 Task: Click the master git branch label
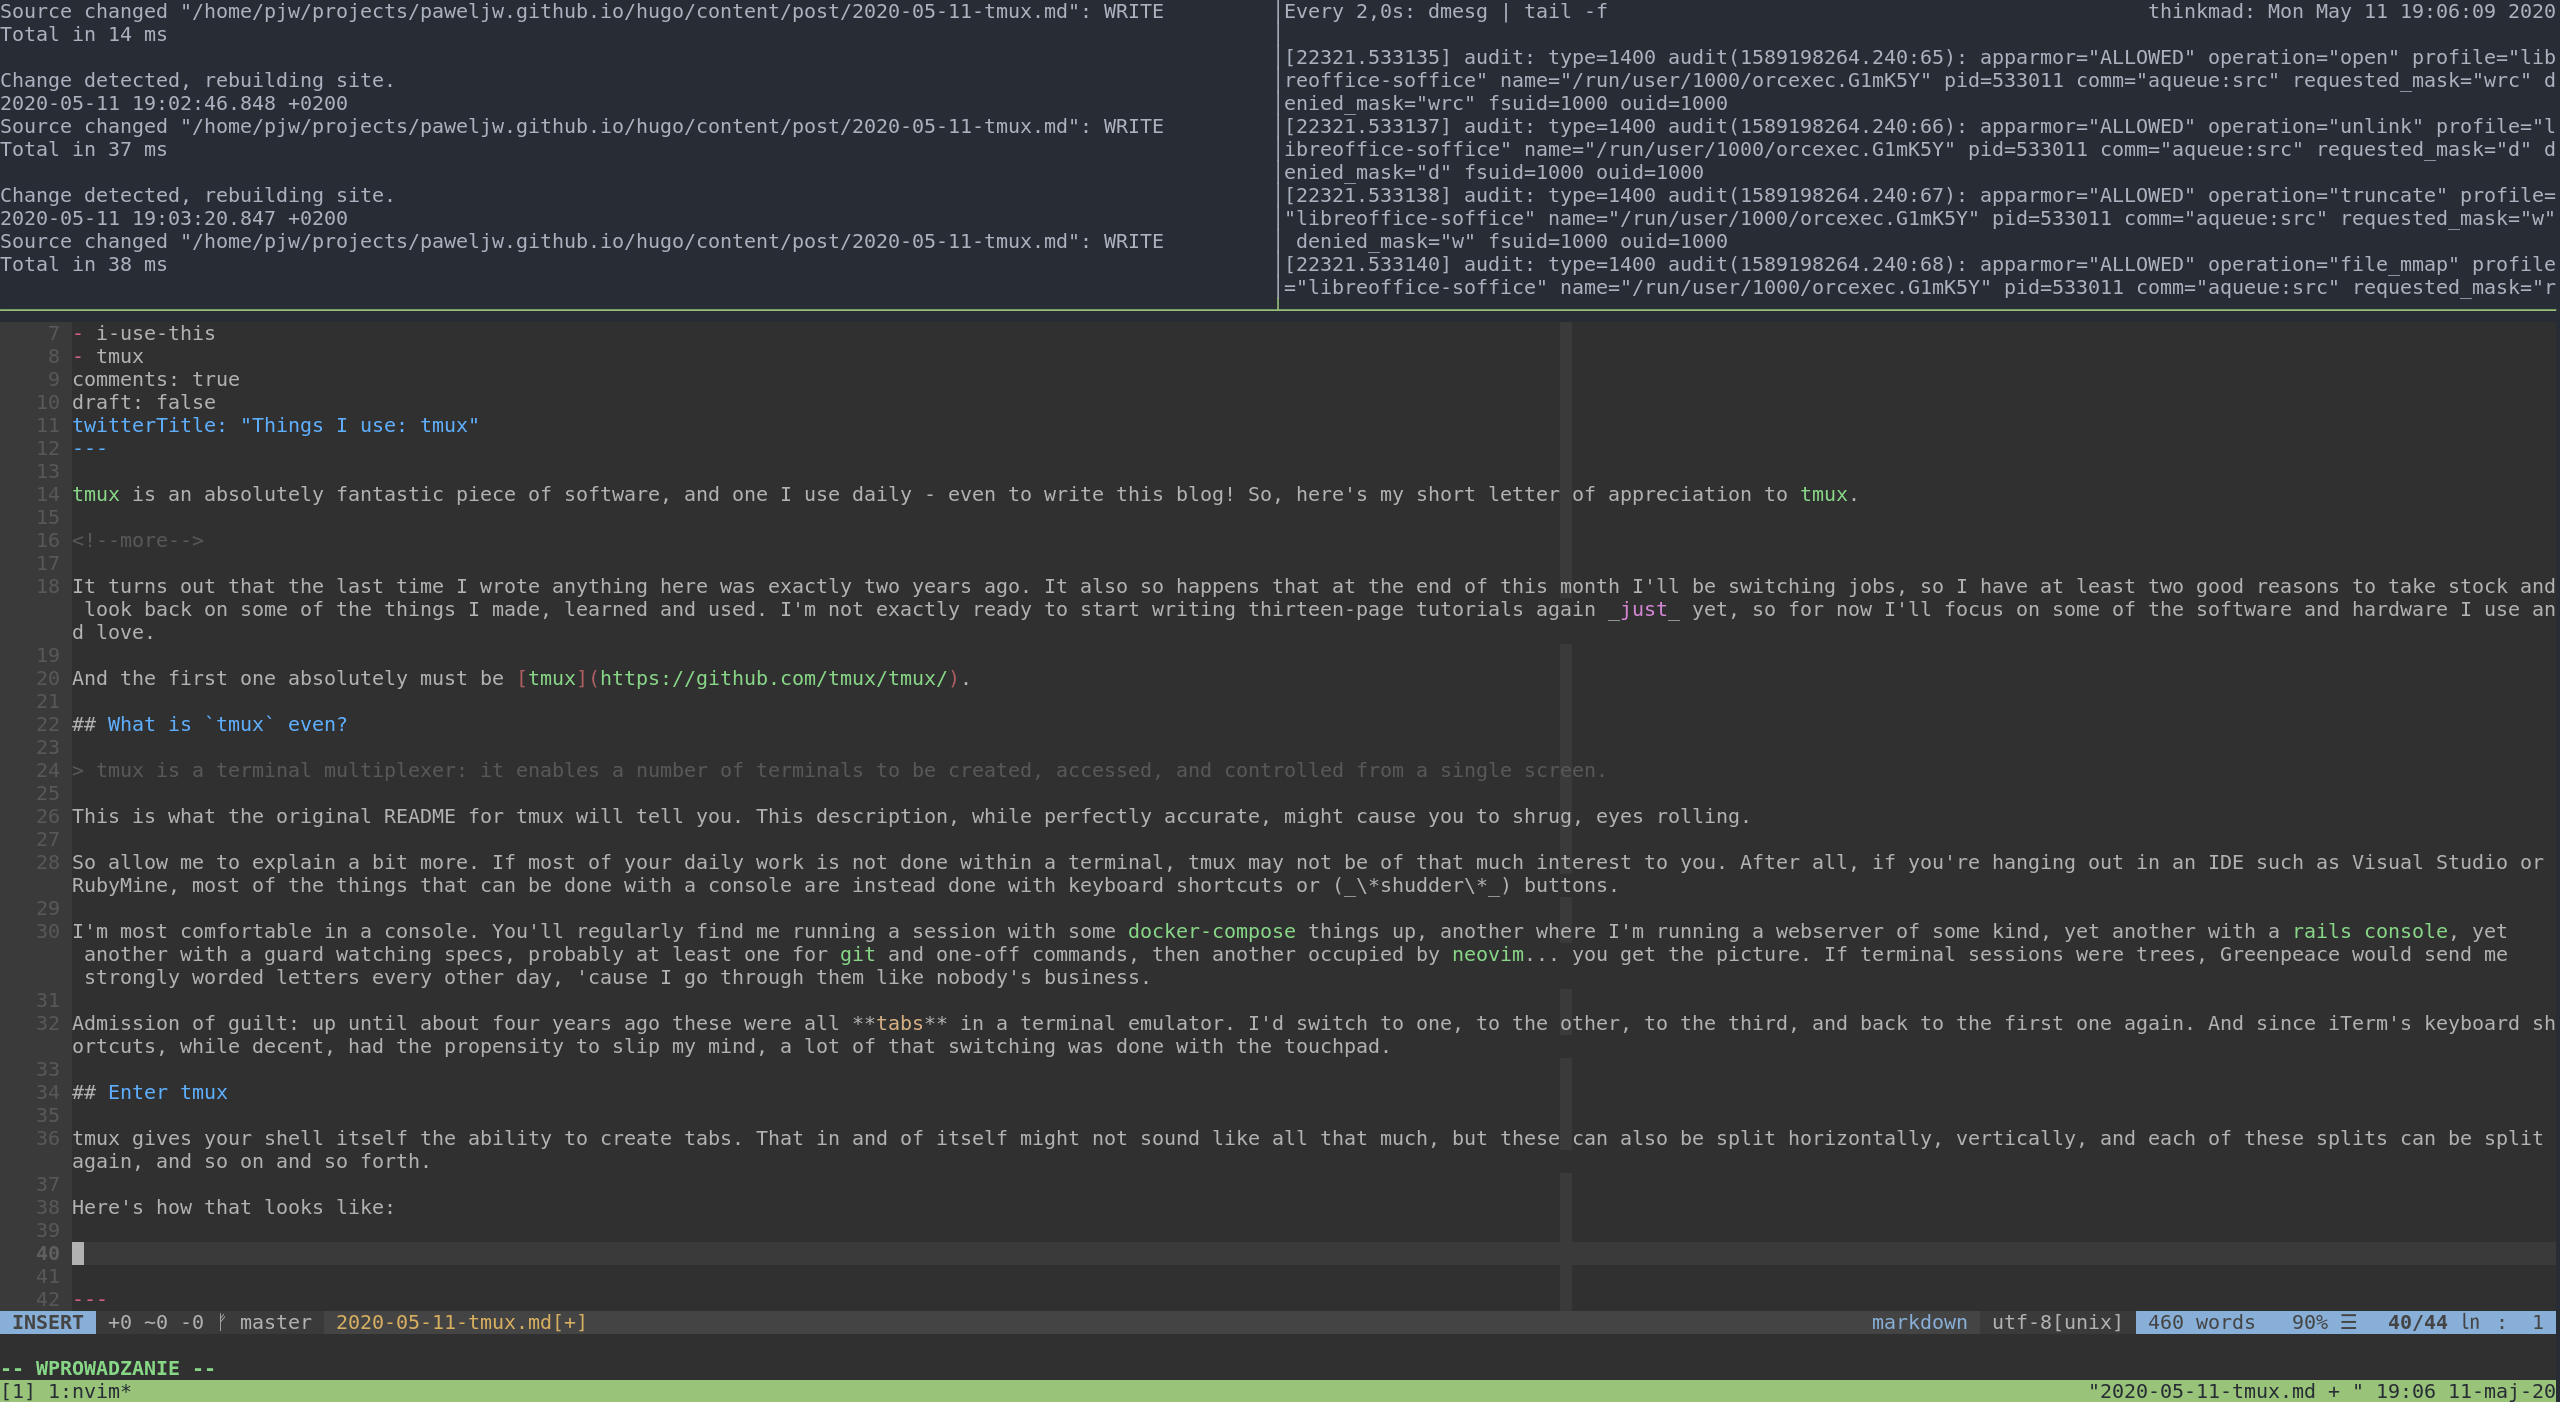click(x=275, y=1322)
